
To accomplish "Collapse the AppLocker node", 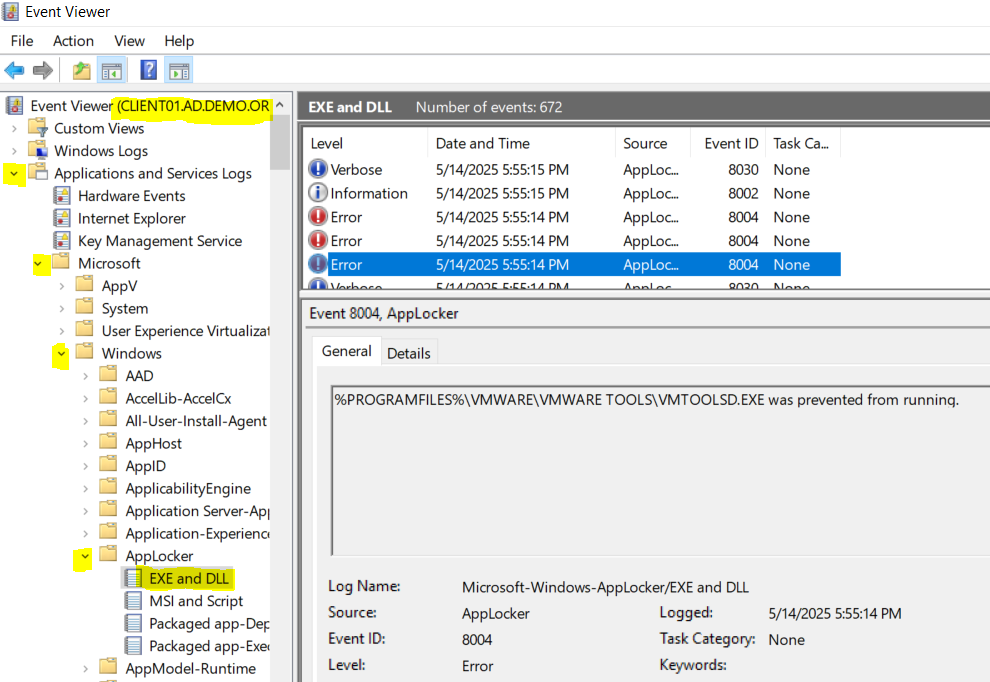I will coord(85,556).
